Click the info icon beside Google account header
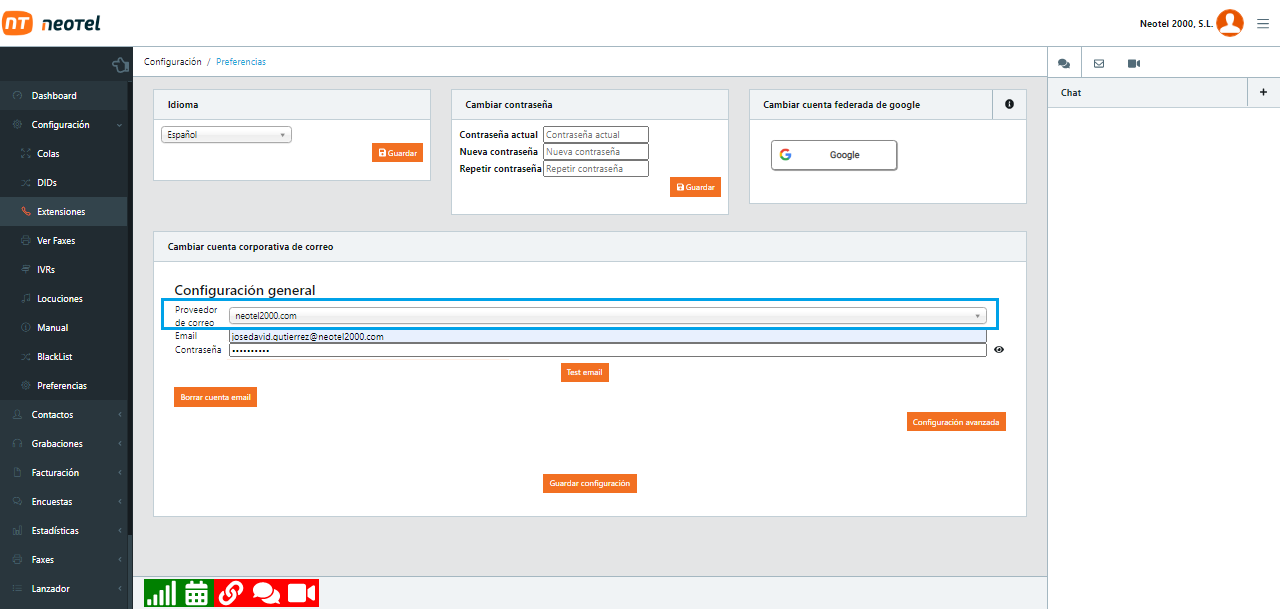1280x609 pixels. [1009, 104]
